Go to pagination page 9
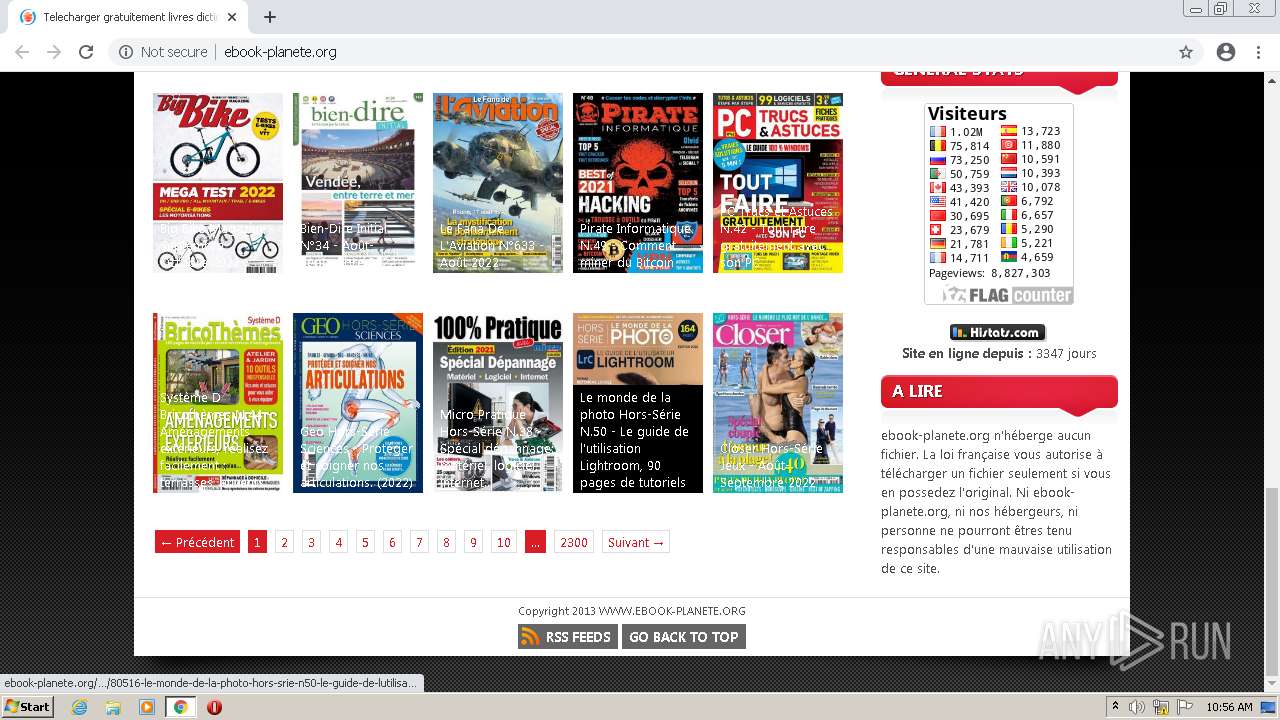The width and height of the screenshot is (1280, 720). click(473, 542)
